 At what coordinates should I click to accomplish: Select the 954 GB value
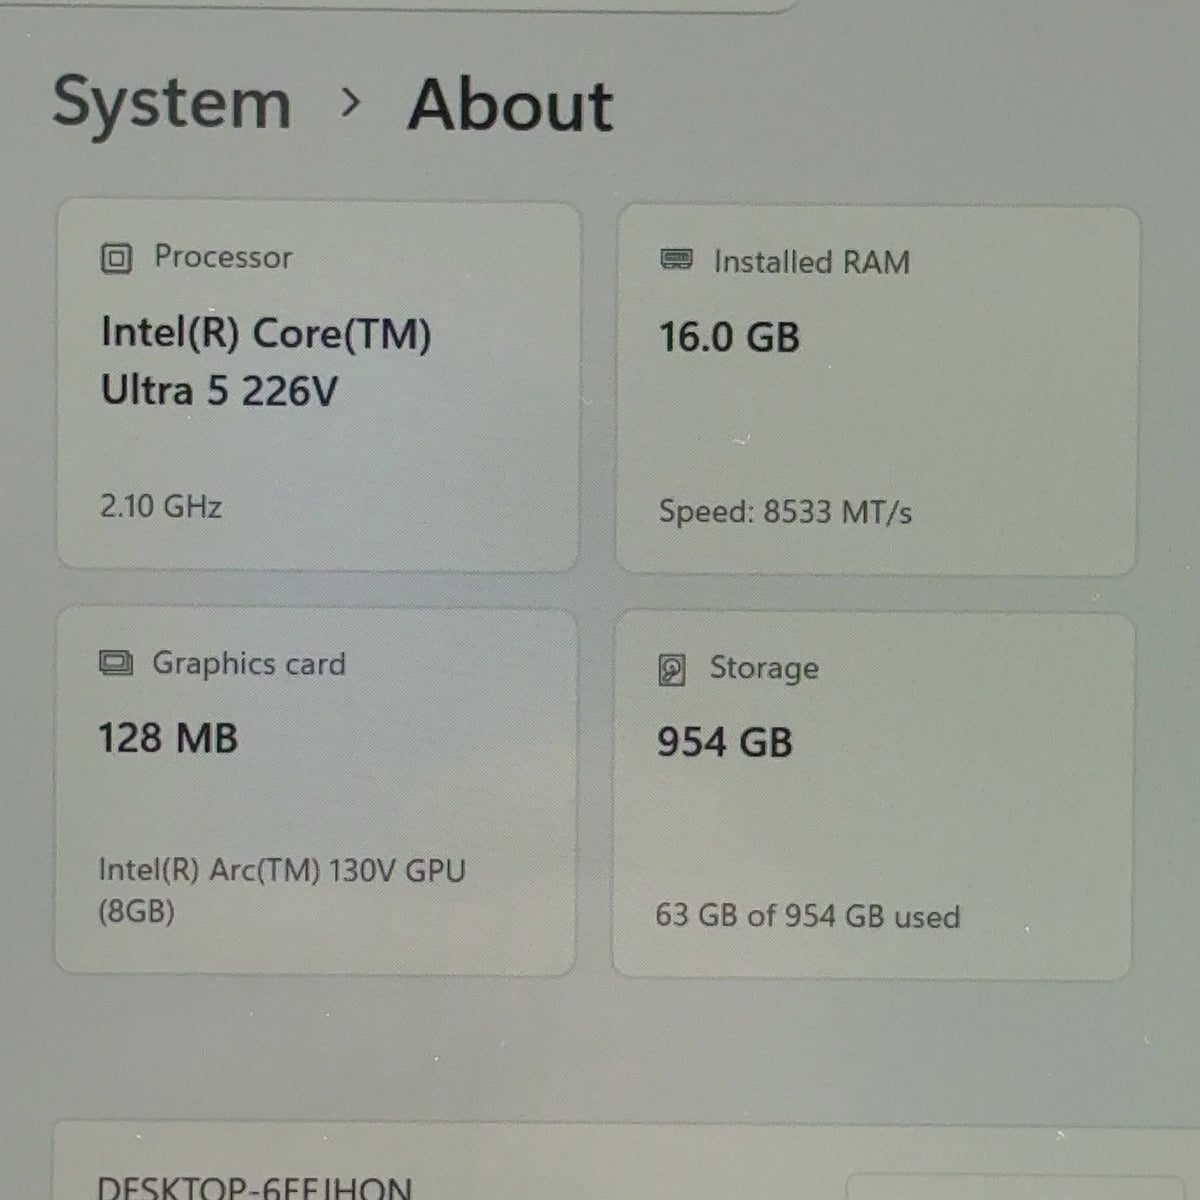pos(725,742)
